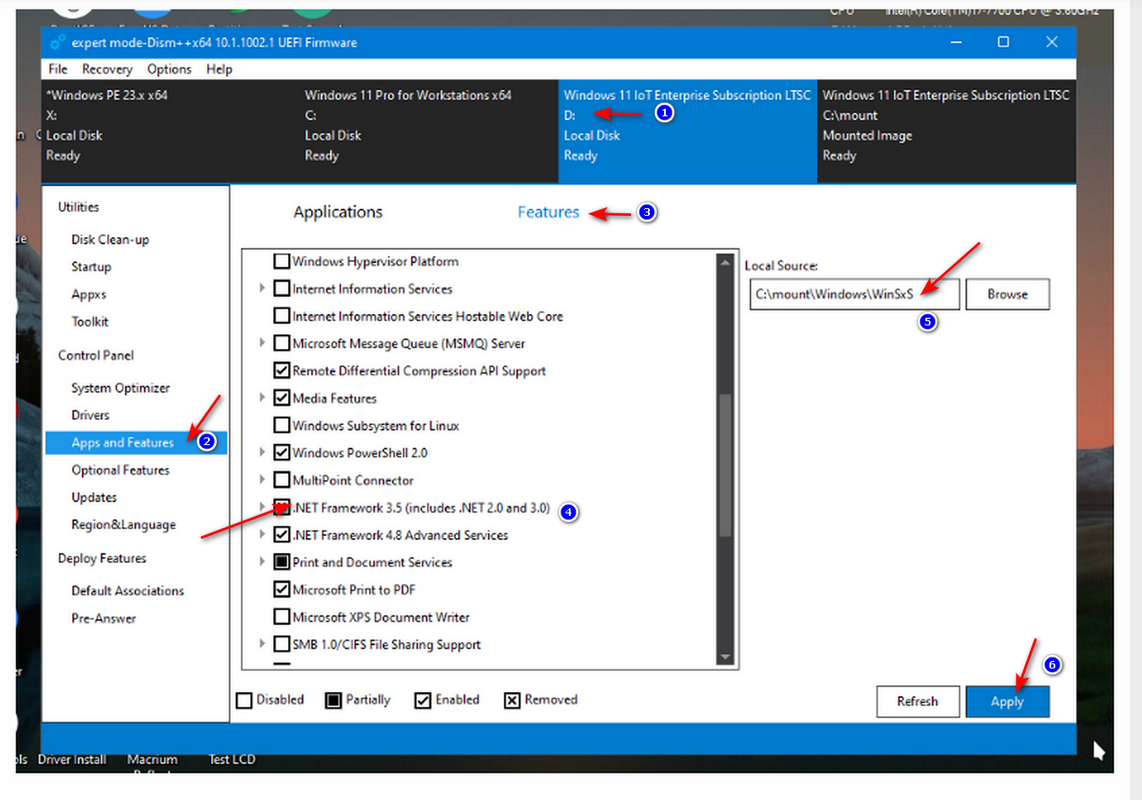Open Drivers in Control Panel list

(90, 415)
